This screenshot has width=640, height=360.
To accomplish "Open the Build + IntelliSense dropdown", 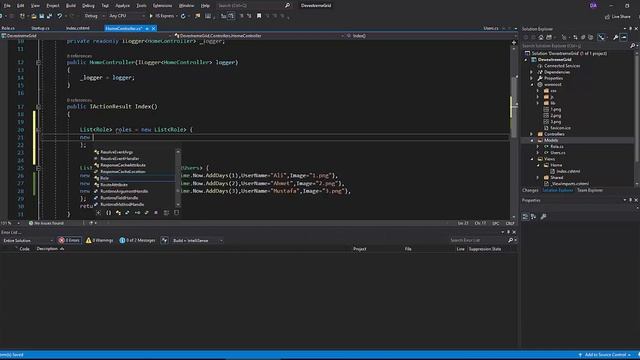I will [x=198, y=240].
